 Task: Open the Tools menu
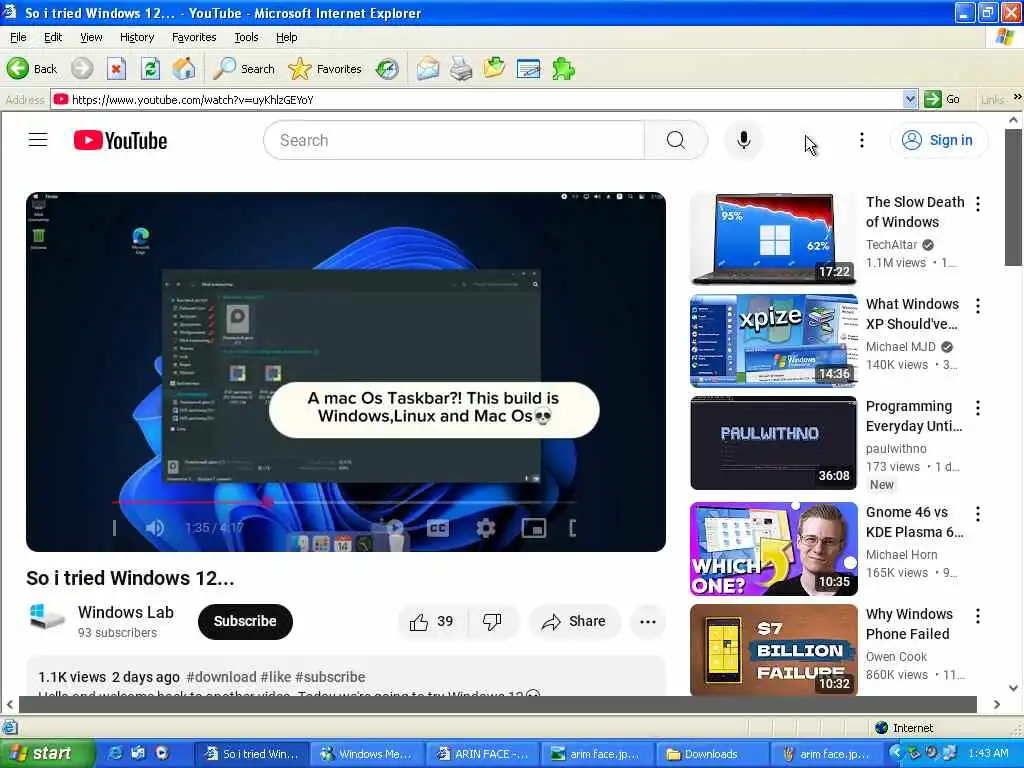click(x=246, y=37)
